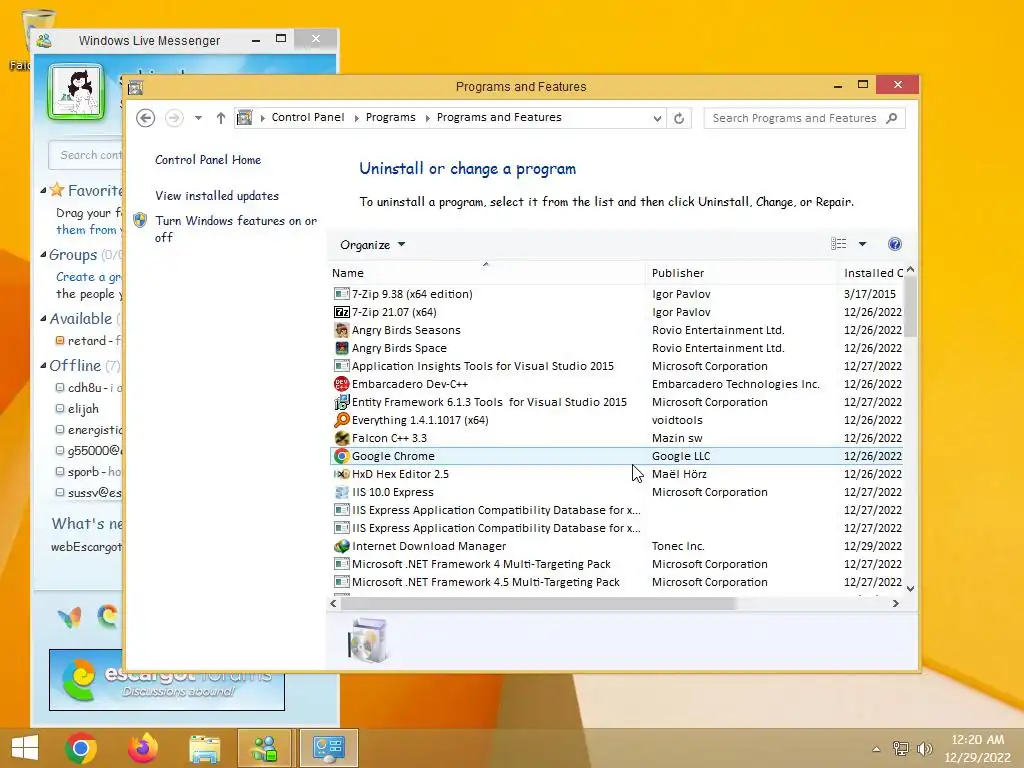
Task: Click the vertical scrollbar down arrow
Action: click(x=910, y=589)
